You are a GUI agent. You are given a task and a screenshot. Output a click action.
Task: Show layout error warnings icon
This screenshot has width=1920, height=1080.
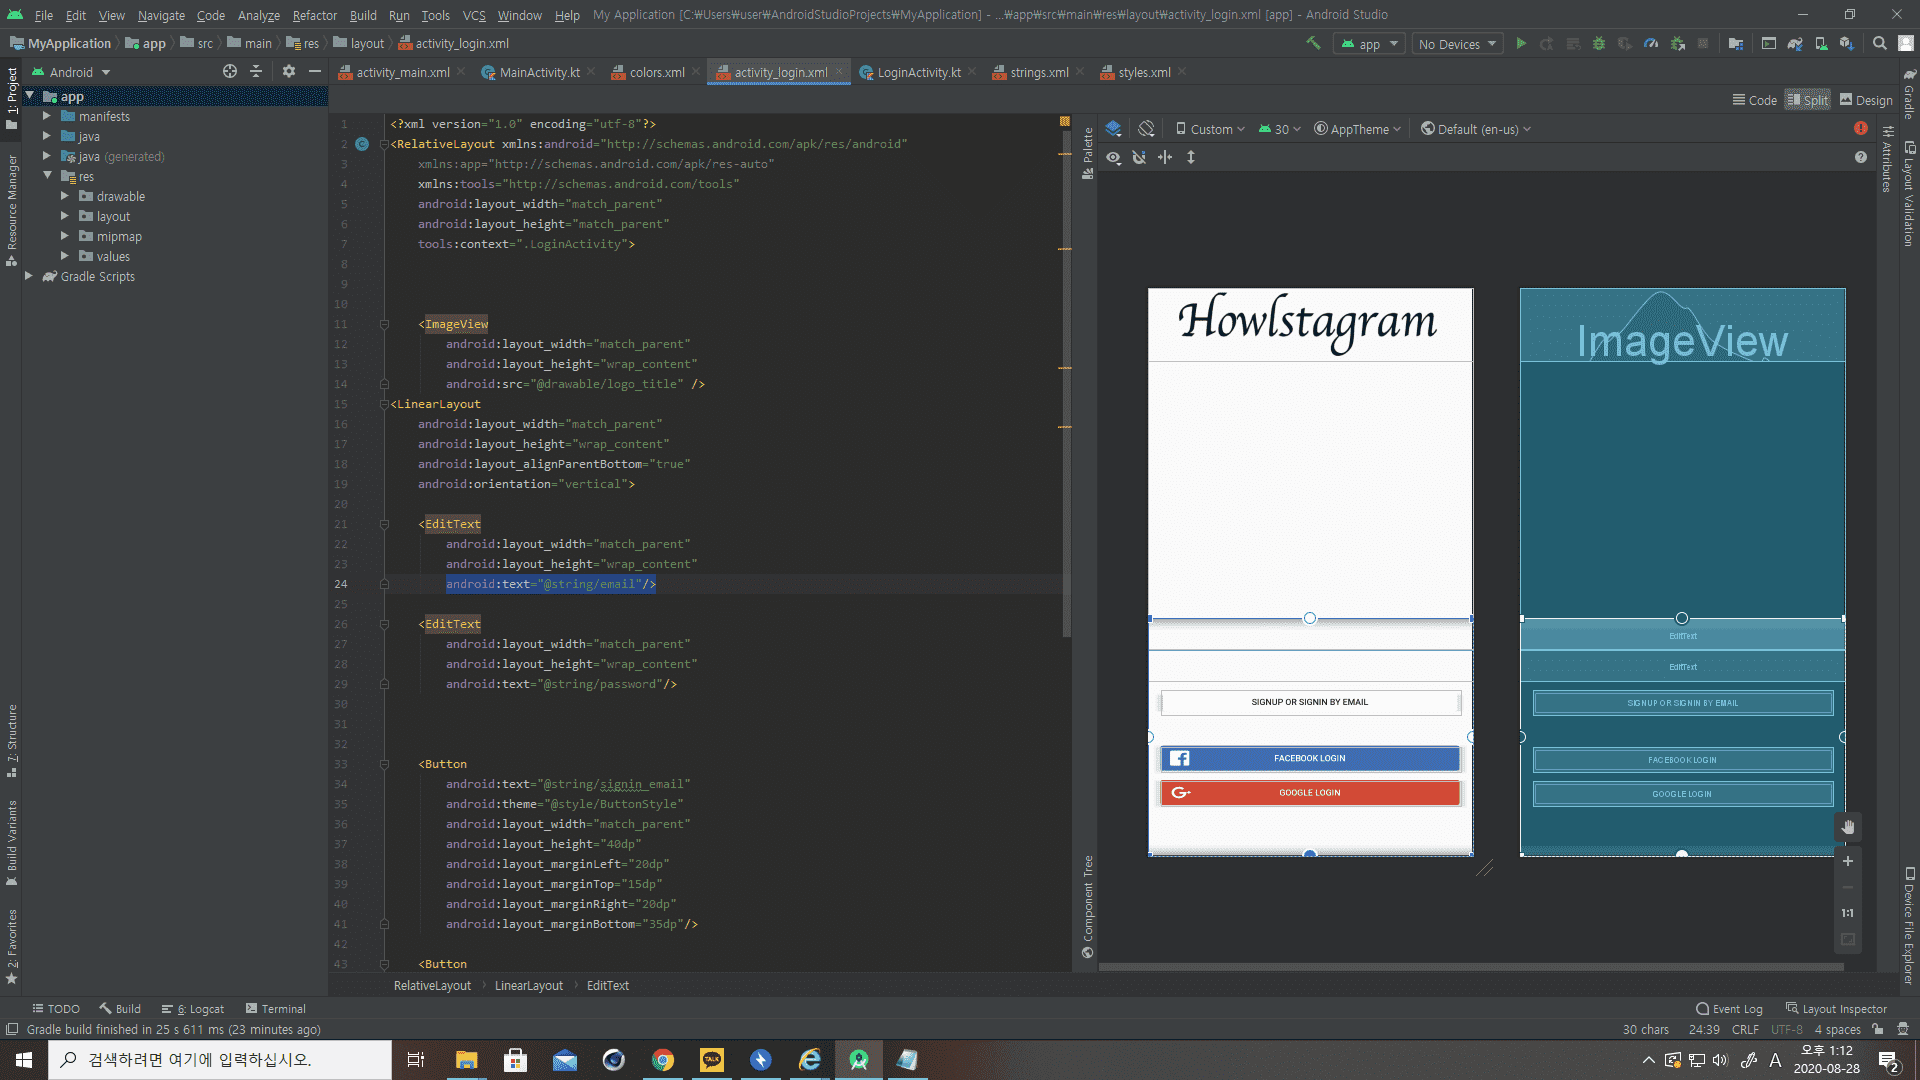click(1861, 129)
